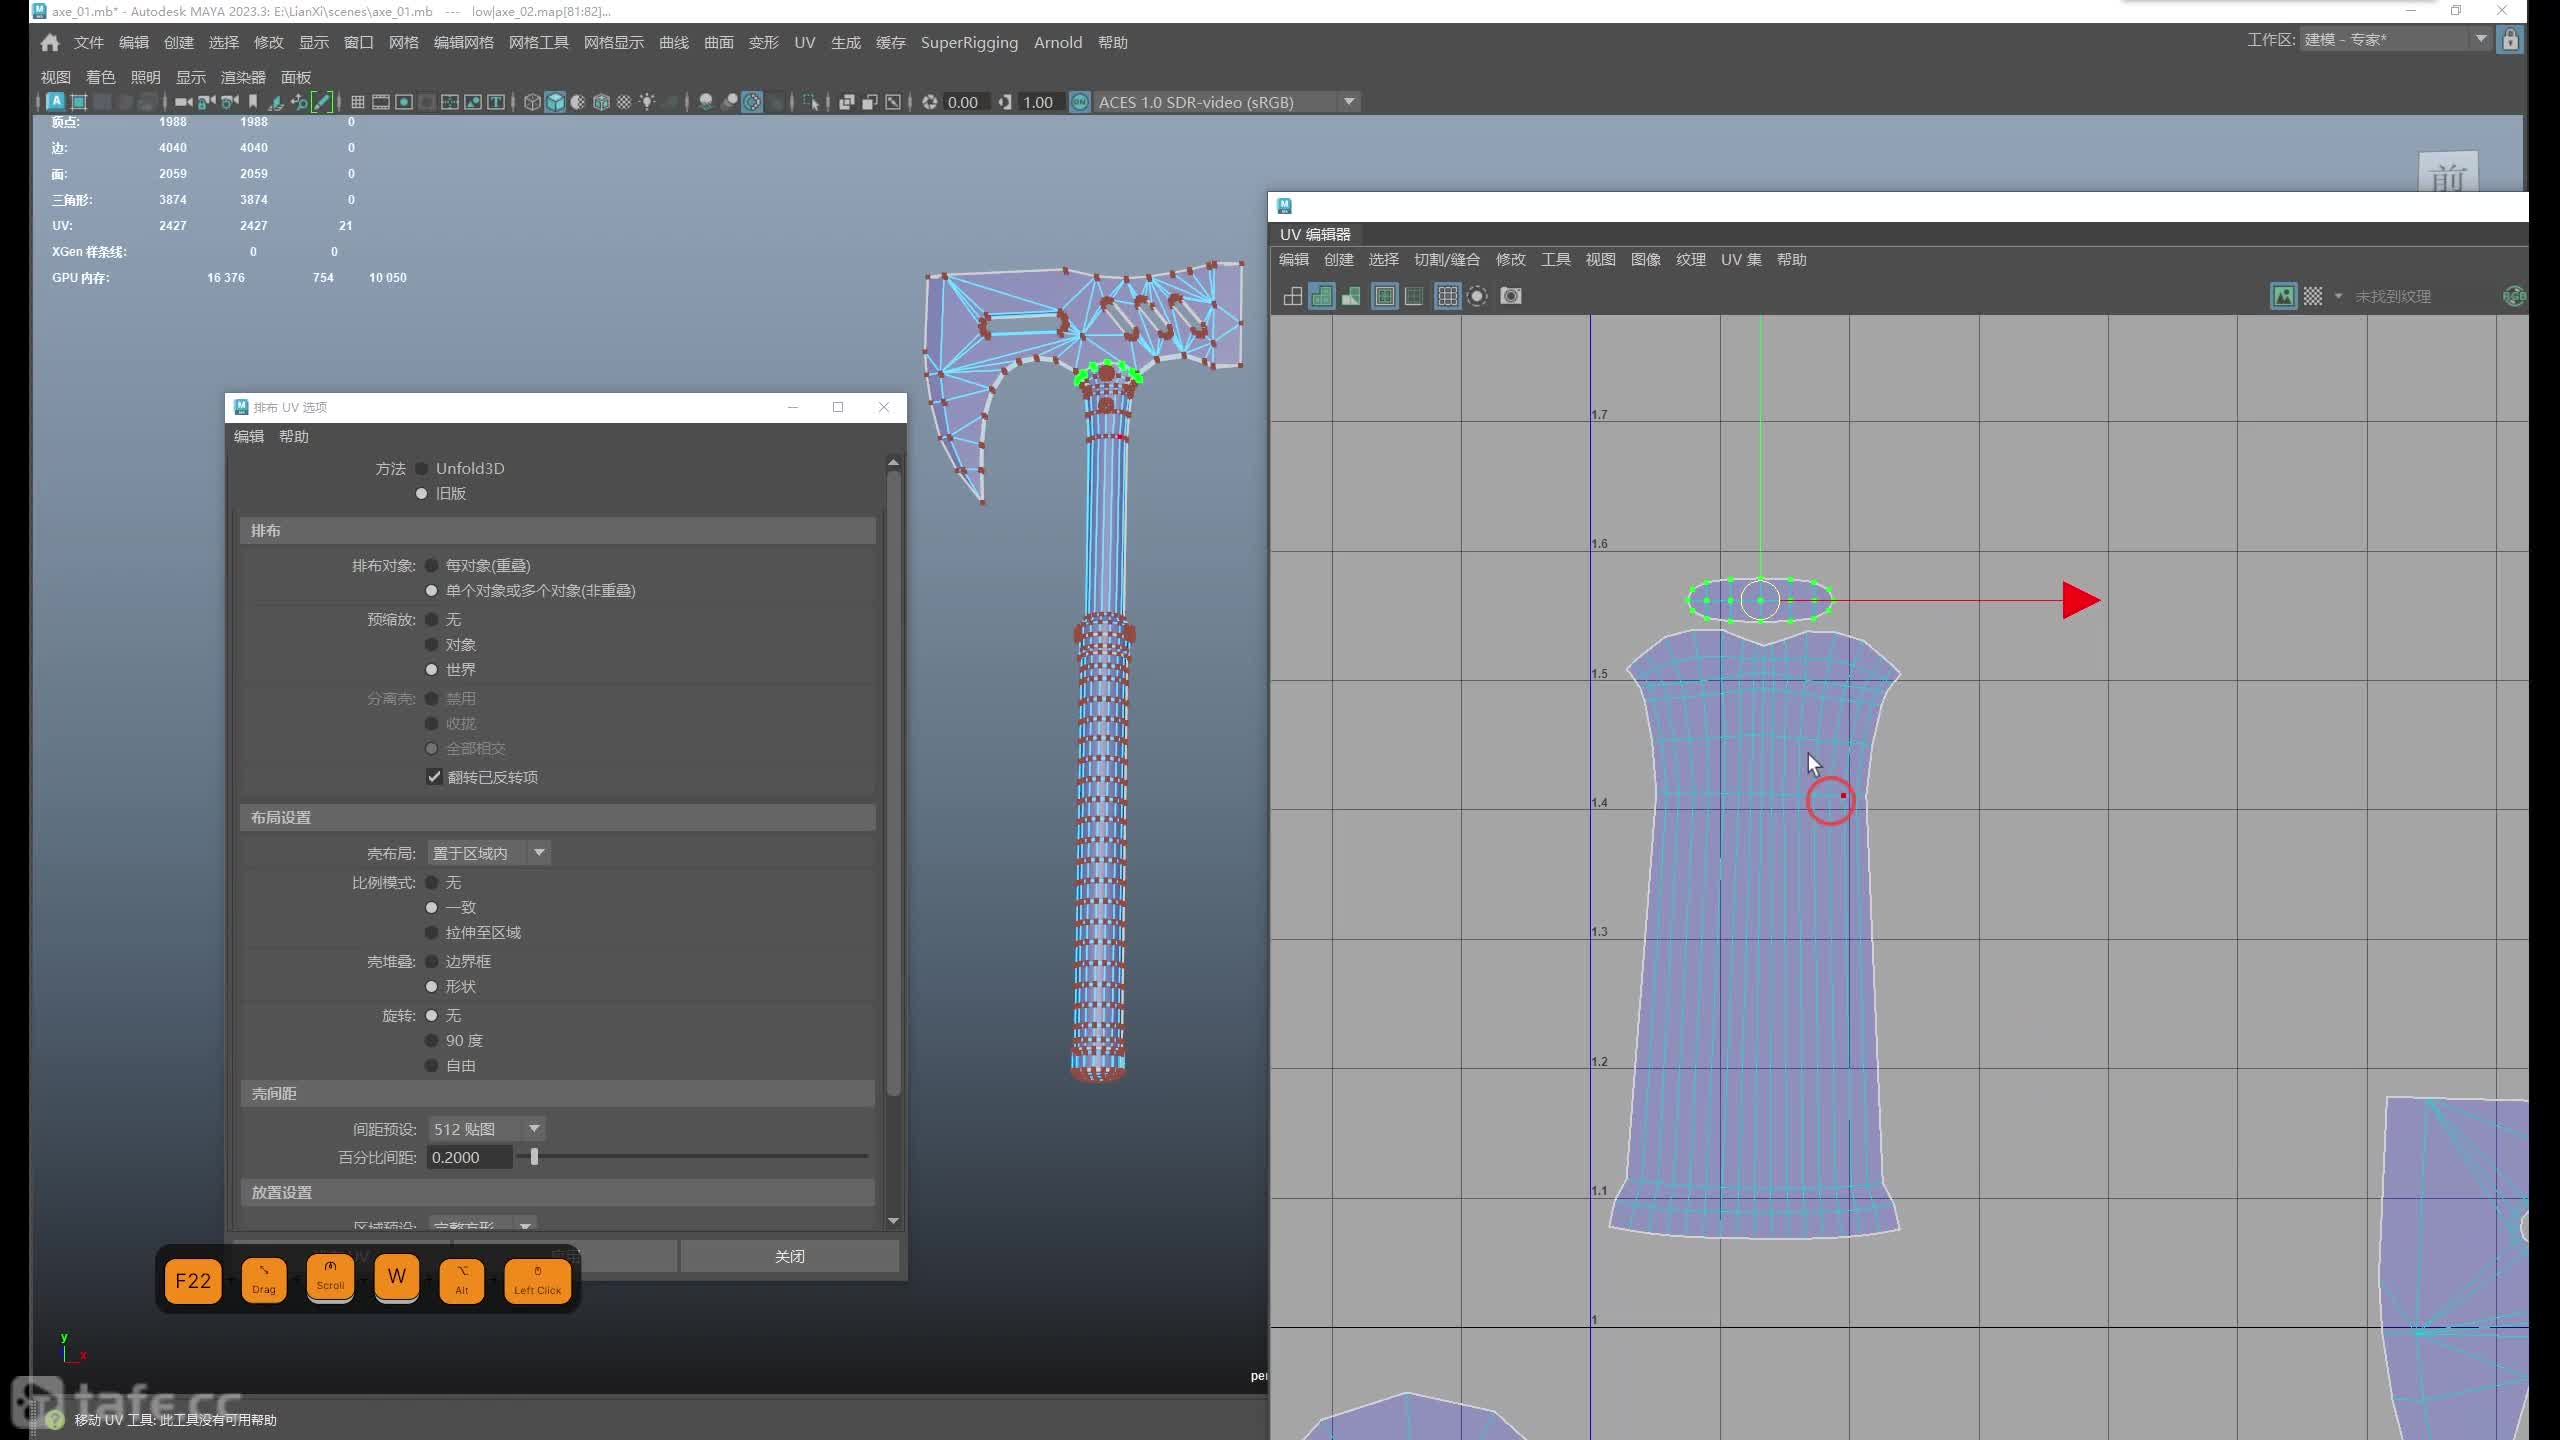
Task: Click the exposure reset icon
Action: (929, 102)
